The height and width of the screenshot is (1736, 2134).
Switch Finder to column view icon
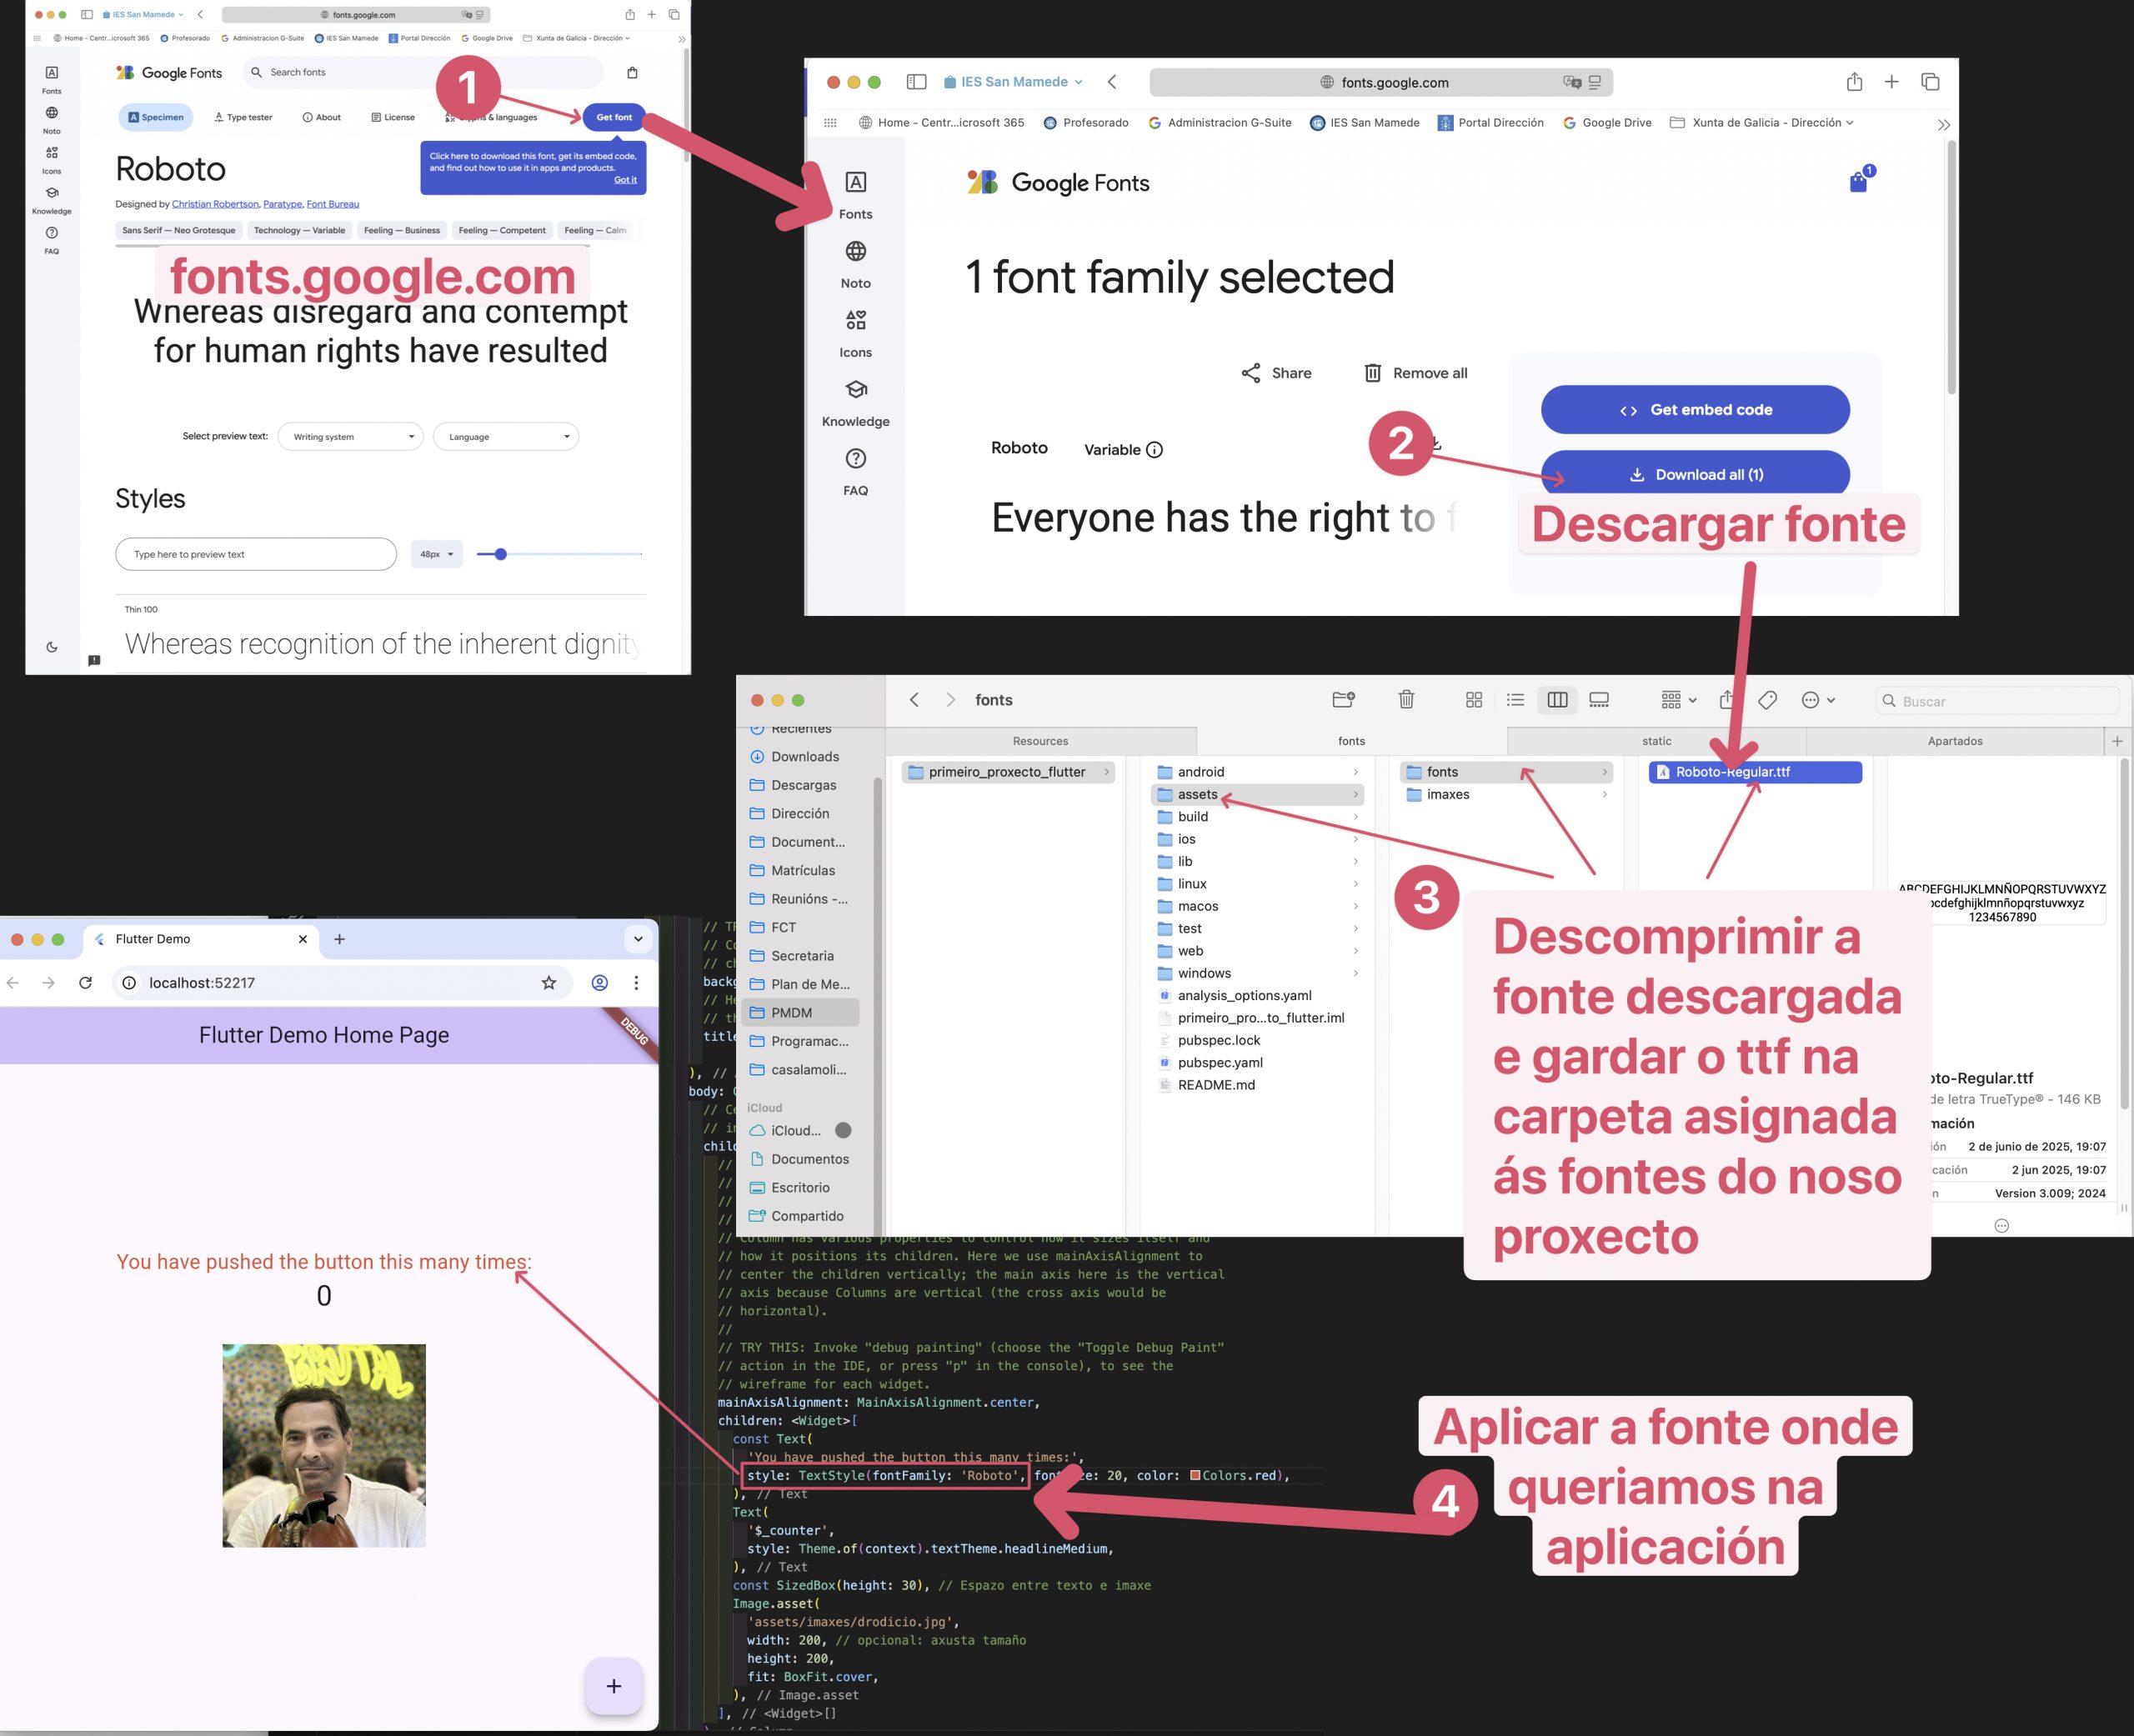coord(1557,700)
